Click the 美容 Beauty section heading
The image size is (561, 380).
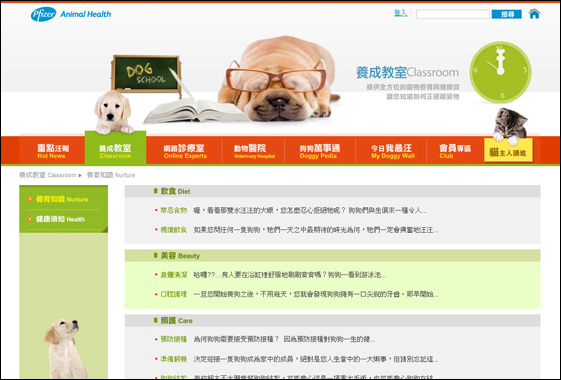(x=180, y=255)
